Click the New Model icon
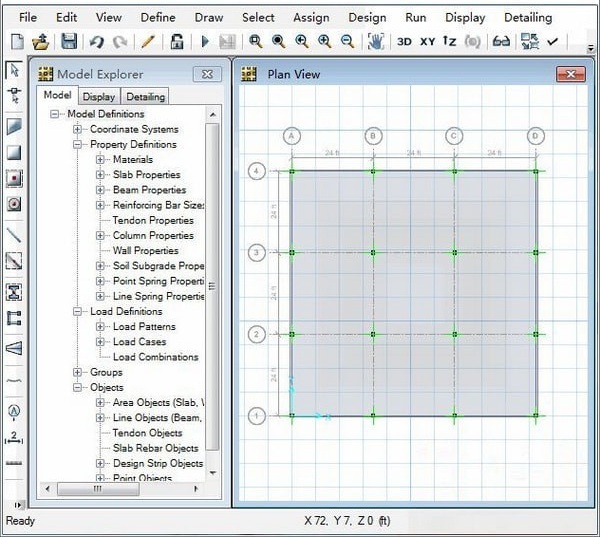The width and height of the screenshot is (600, 537). (x=16, y=41)
